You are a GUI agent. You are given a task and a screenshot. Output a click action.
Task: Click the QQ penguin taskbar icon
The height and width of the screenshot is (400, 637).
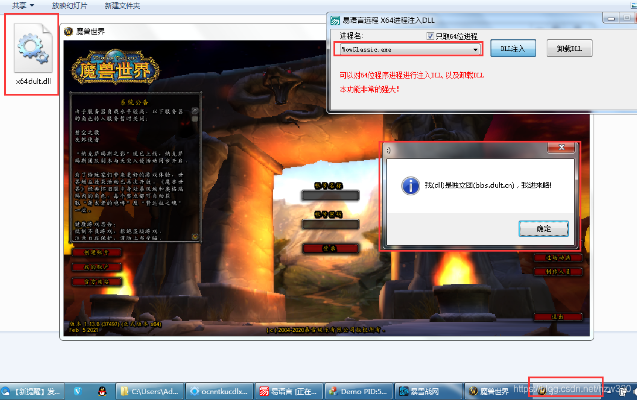pos(102,391)
